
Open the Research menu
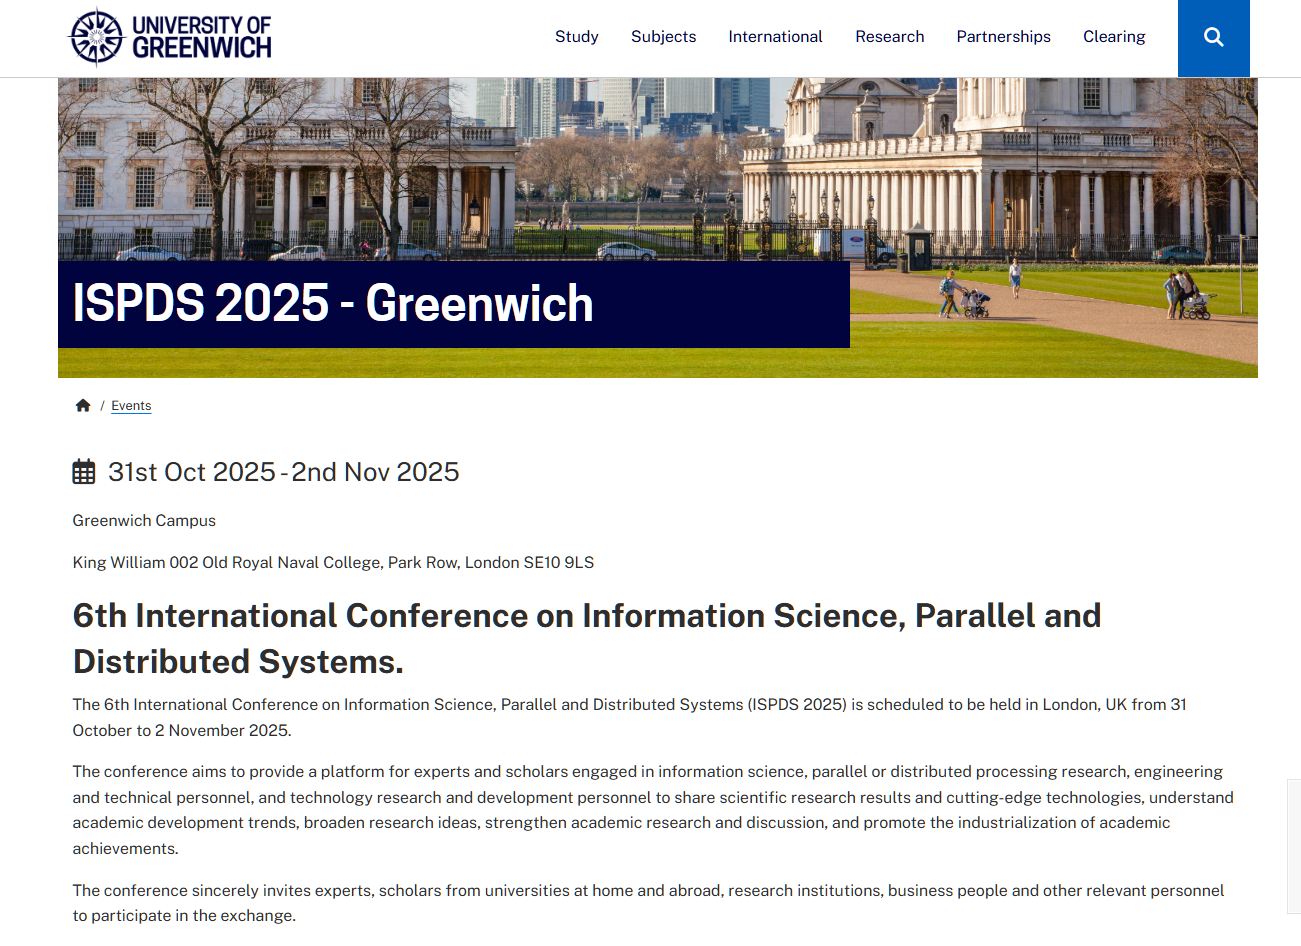[x=889, y=37]
